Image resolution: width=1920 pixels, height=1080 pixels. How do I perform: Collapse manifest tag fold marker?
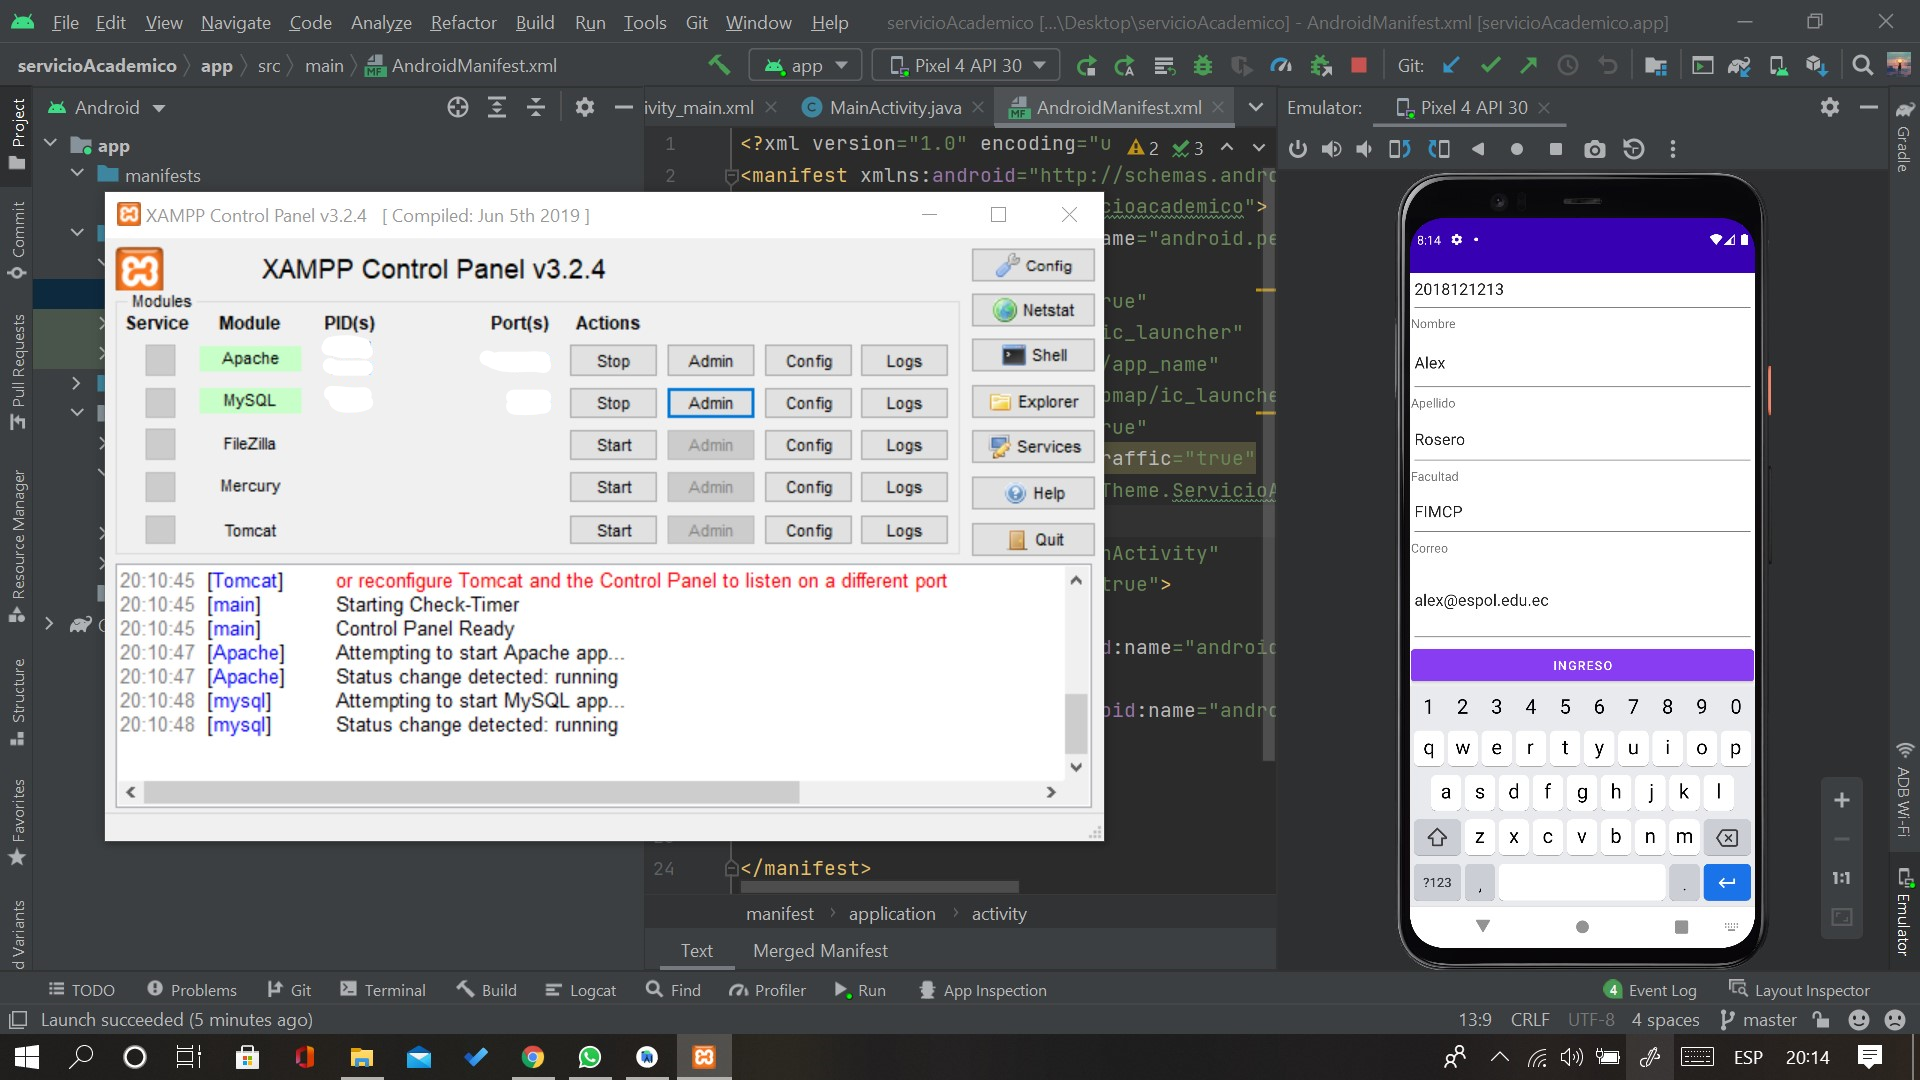(x=731, y=176)
